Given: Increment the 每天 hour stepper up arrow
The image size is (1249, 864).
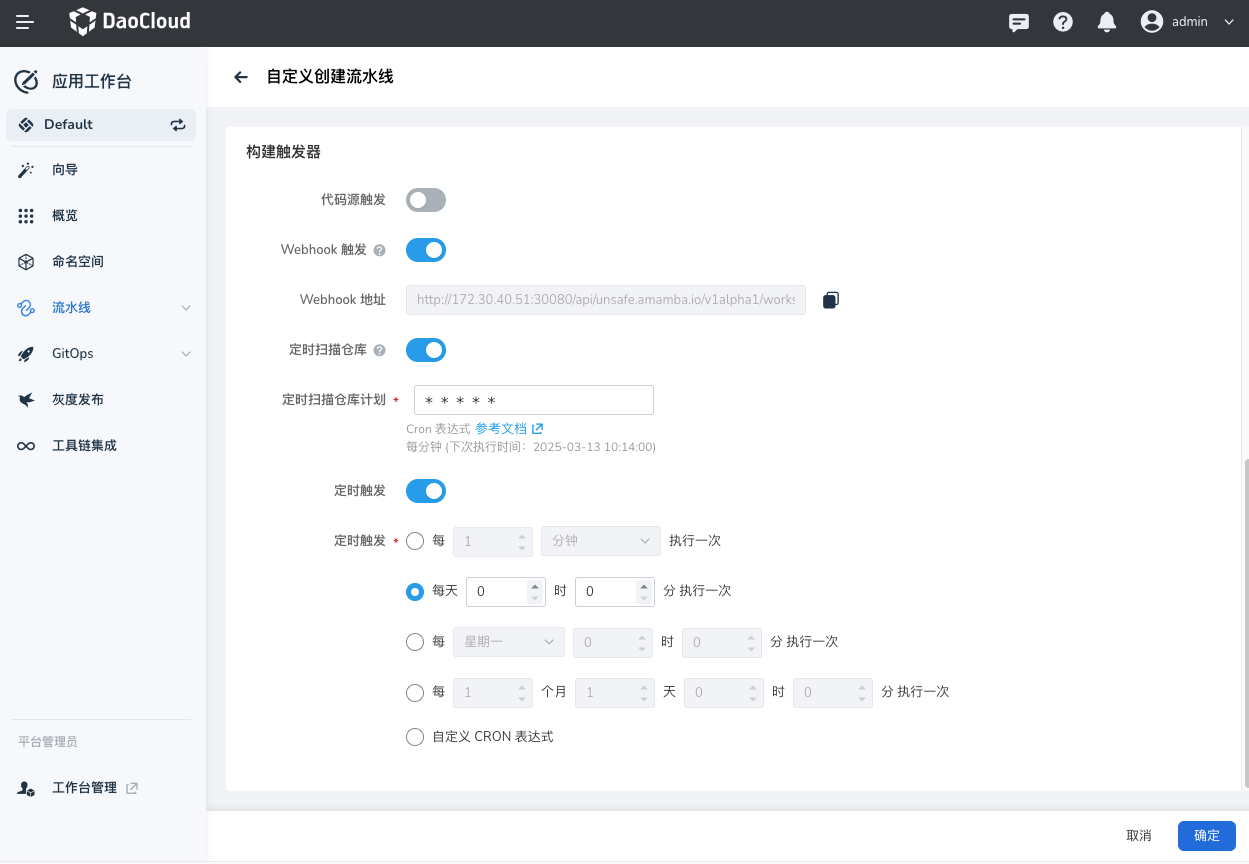Looking at the screenshot, I should [x=535, y=585].
